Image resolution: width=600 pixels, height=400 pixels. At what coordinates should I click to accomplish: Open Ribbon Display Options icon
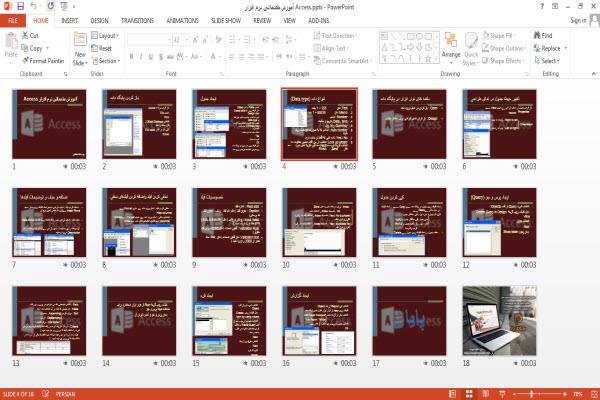pos(555,6)
